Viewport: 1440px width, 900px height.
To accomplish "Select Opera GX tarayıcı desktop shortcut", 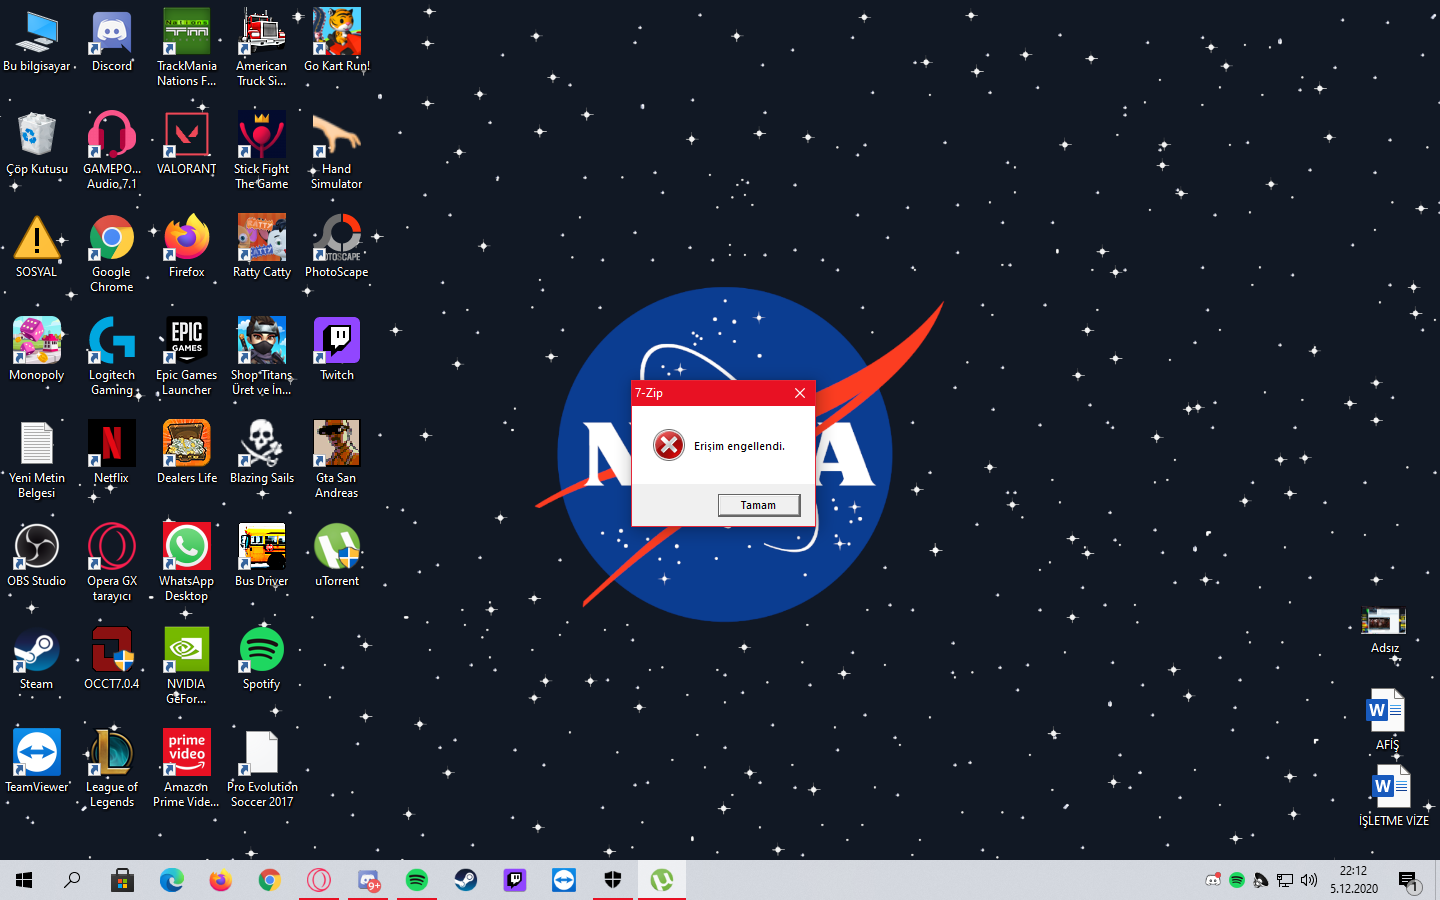I will tap(112, 563).
